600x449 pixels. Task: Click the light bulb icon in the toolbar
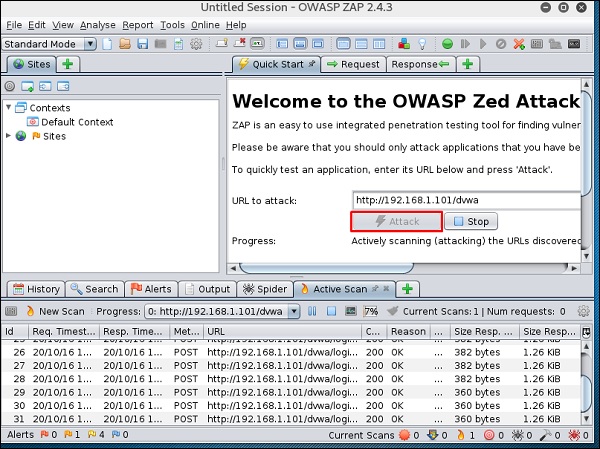coord(422,44)
